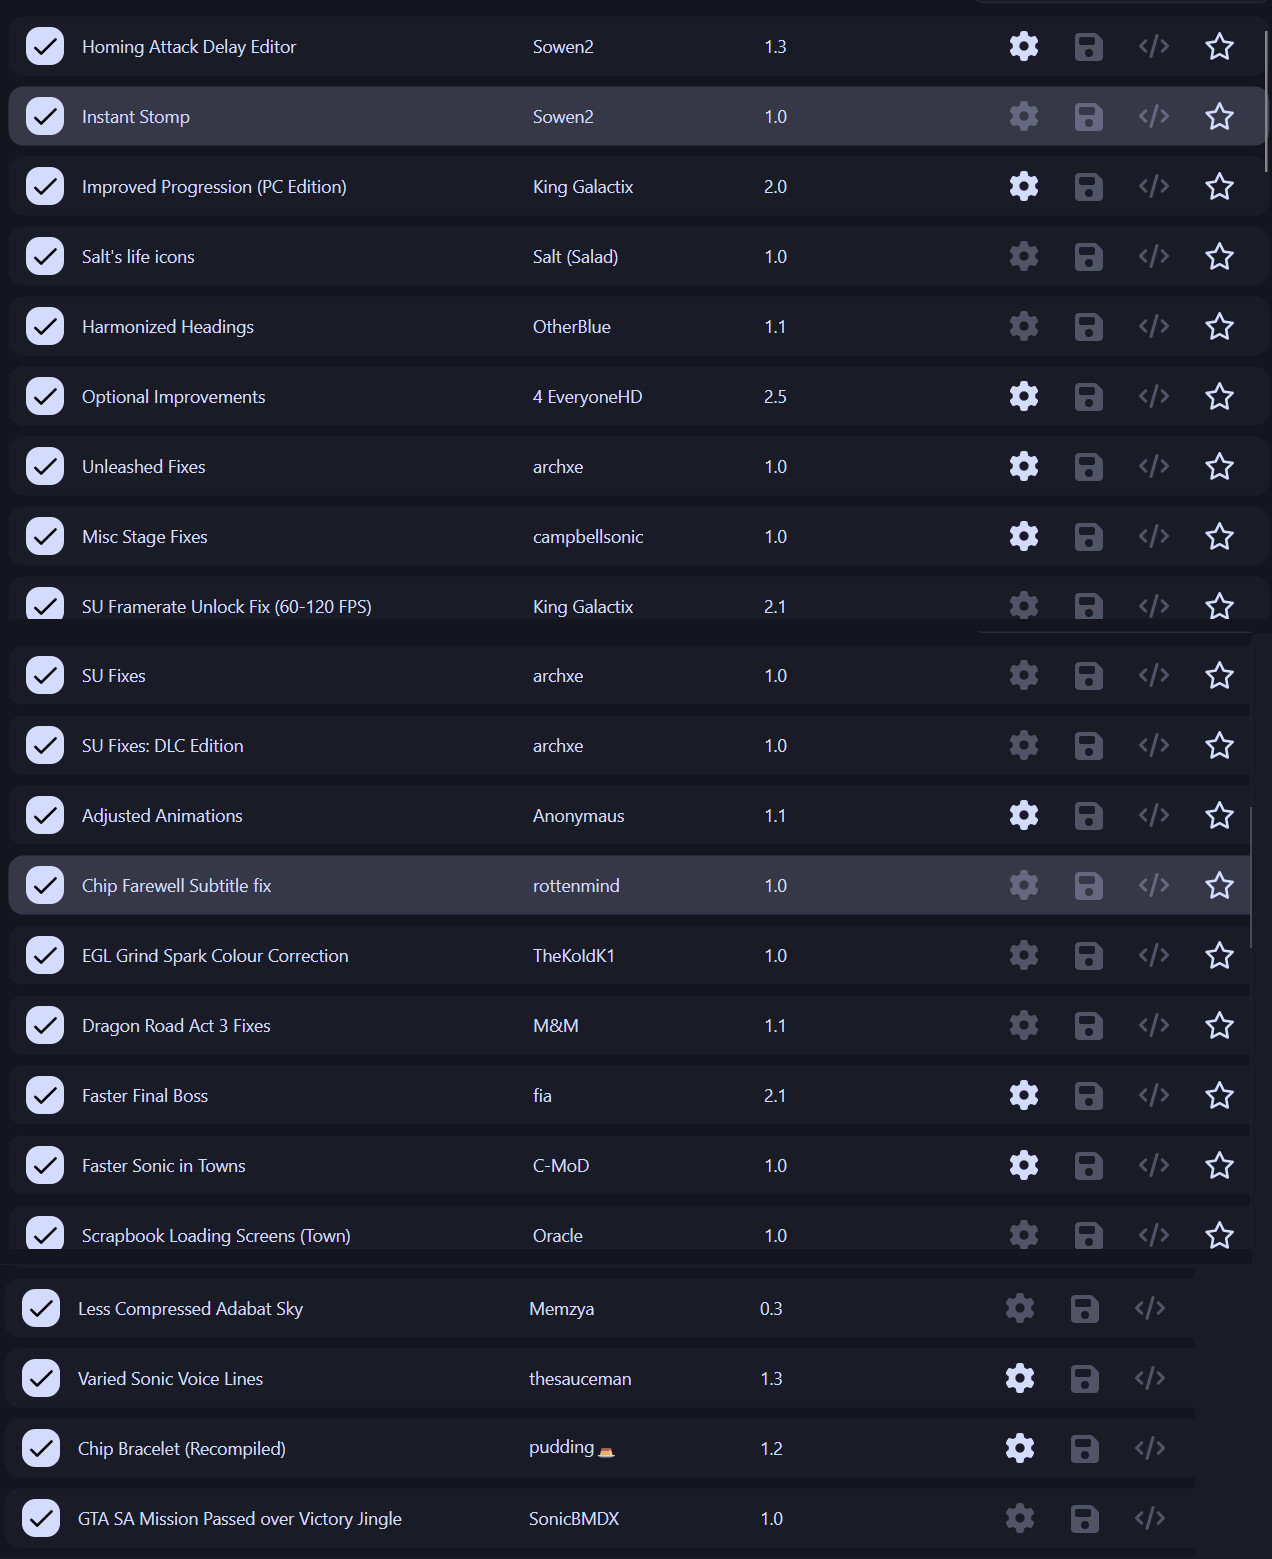This screenshot has width=1272, height=1559.
Task: Open gear settings for Varied Sonic Voice Lines
Action: click(1019, 1379)
